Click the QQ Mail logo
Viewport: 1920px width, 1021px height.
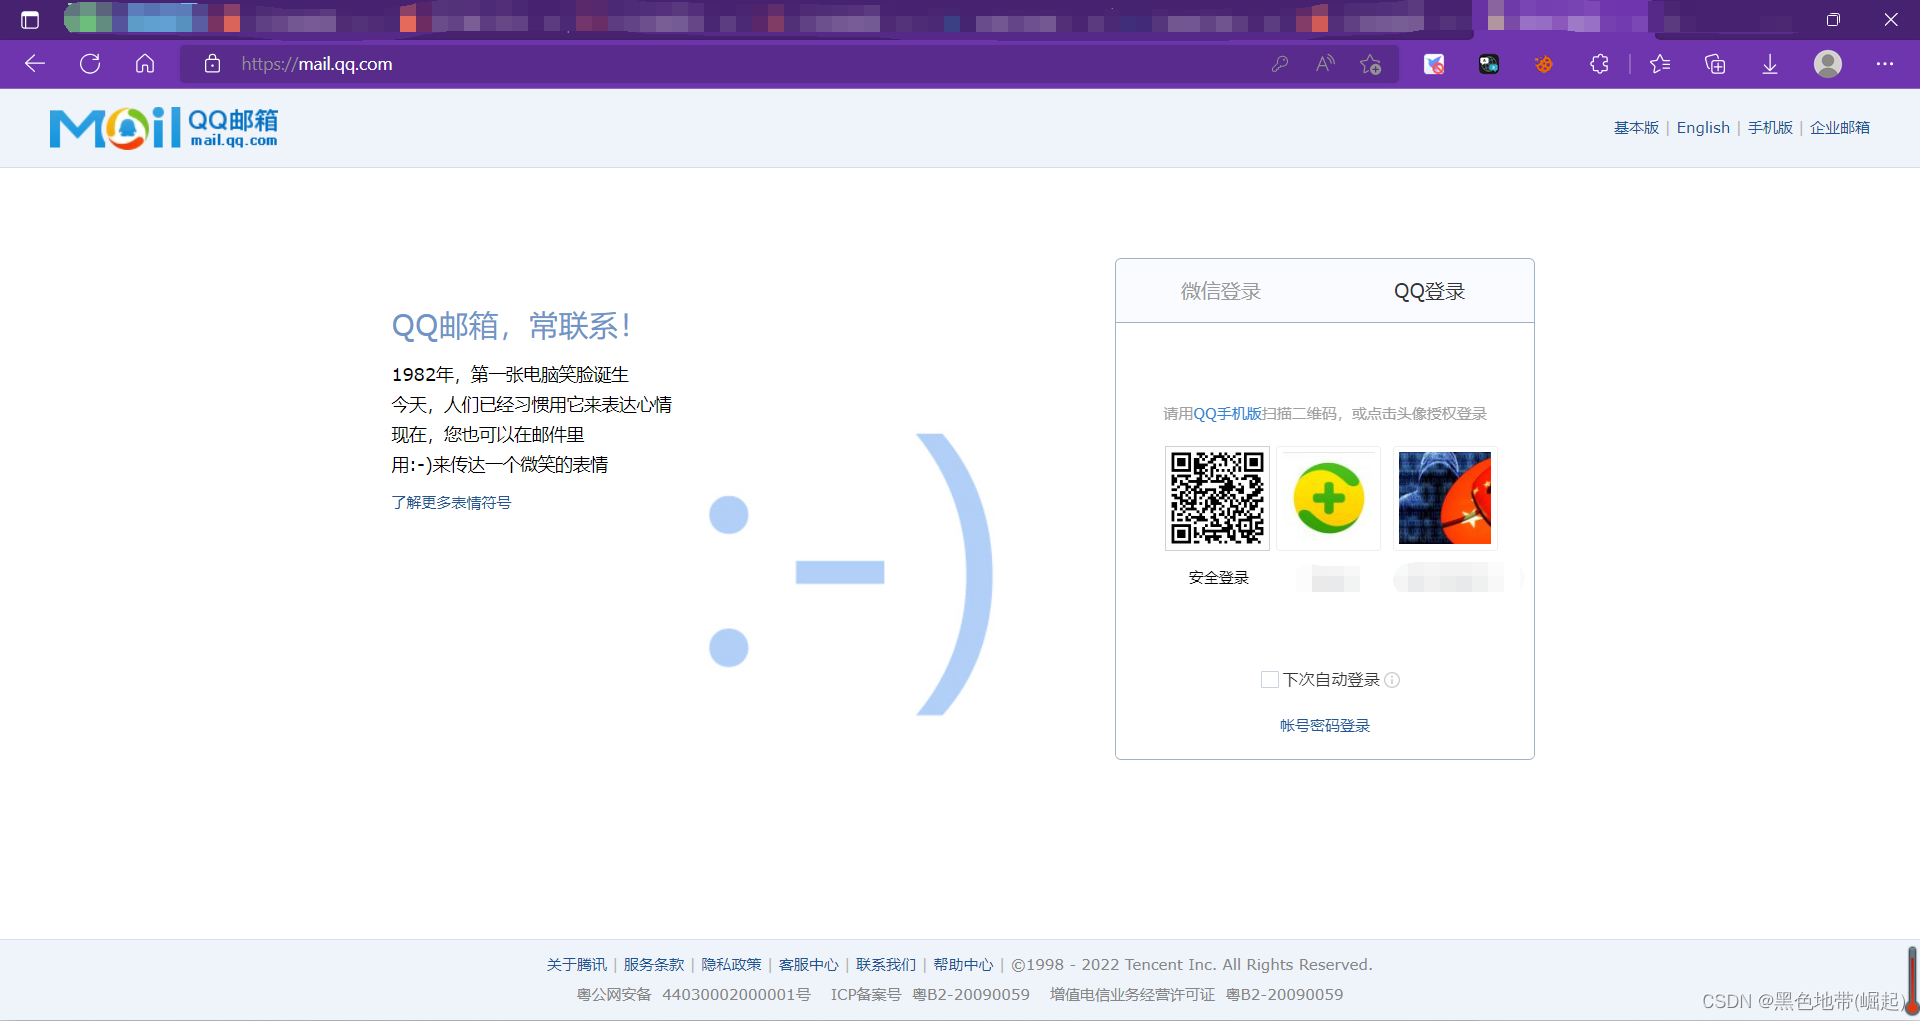164,128
